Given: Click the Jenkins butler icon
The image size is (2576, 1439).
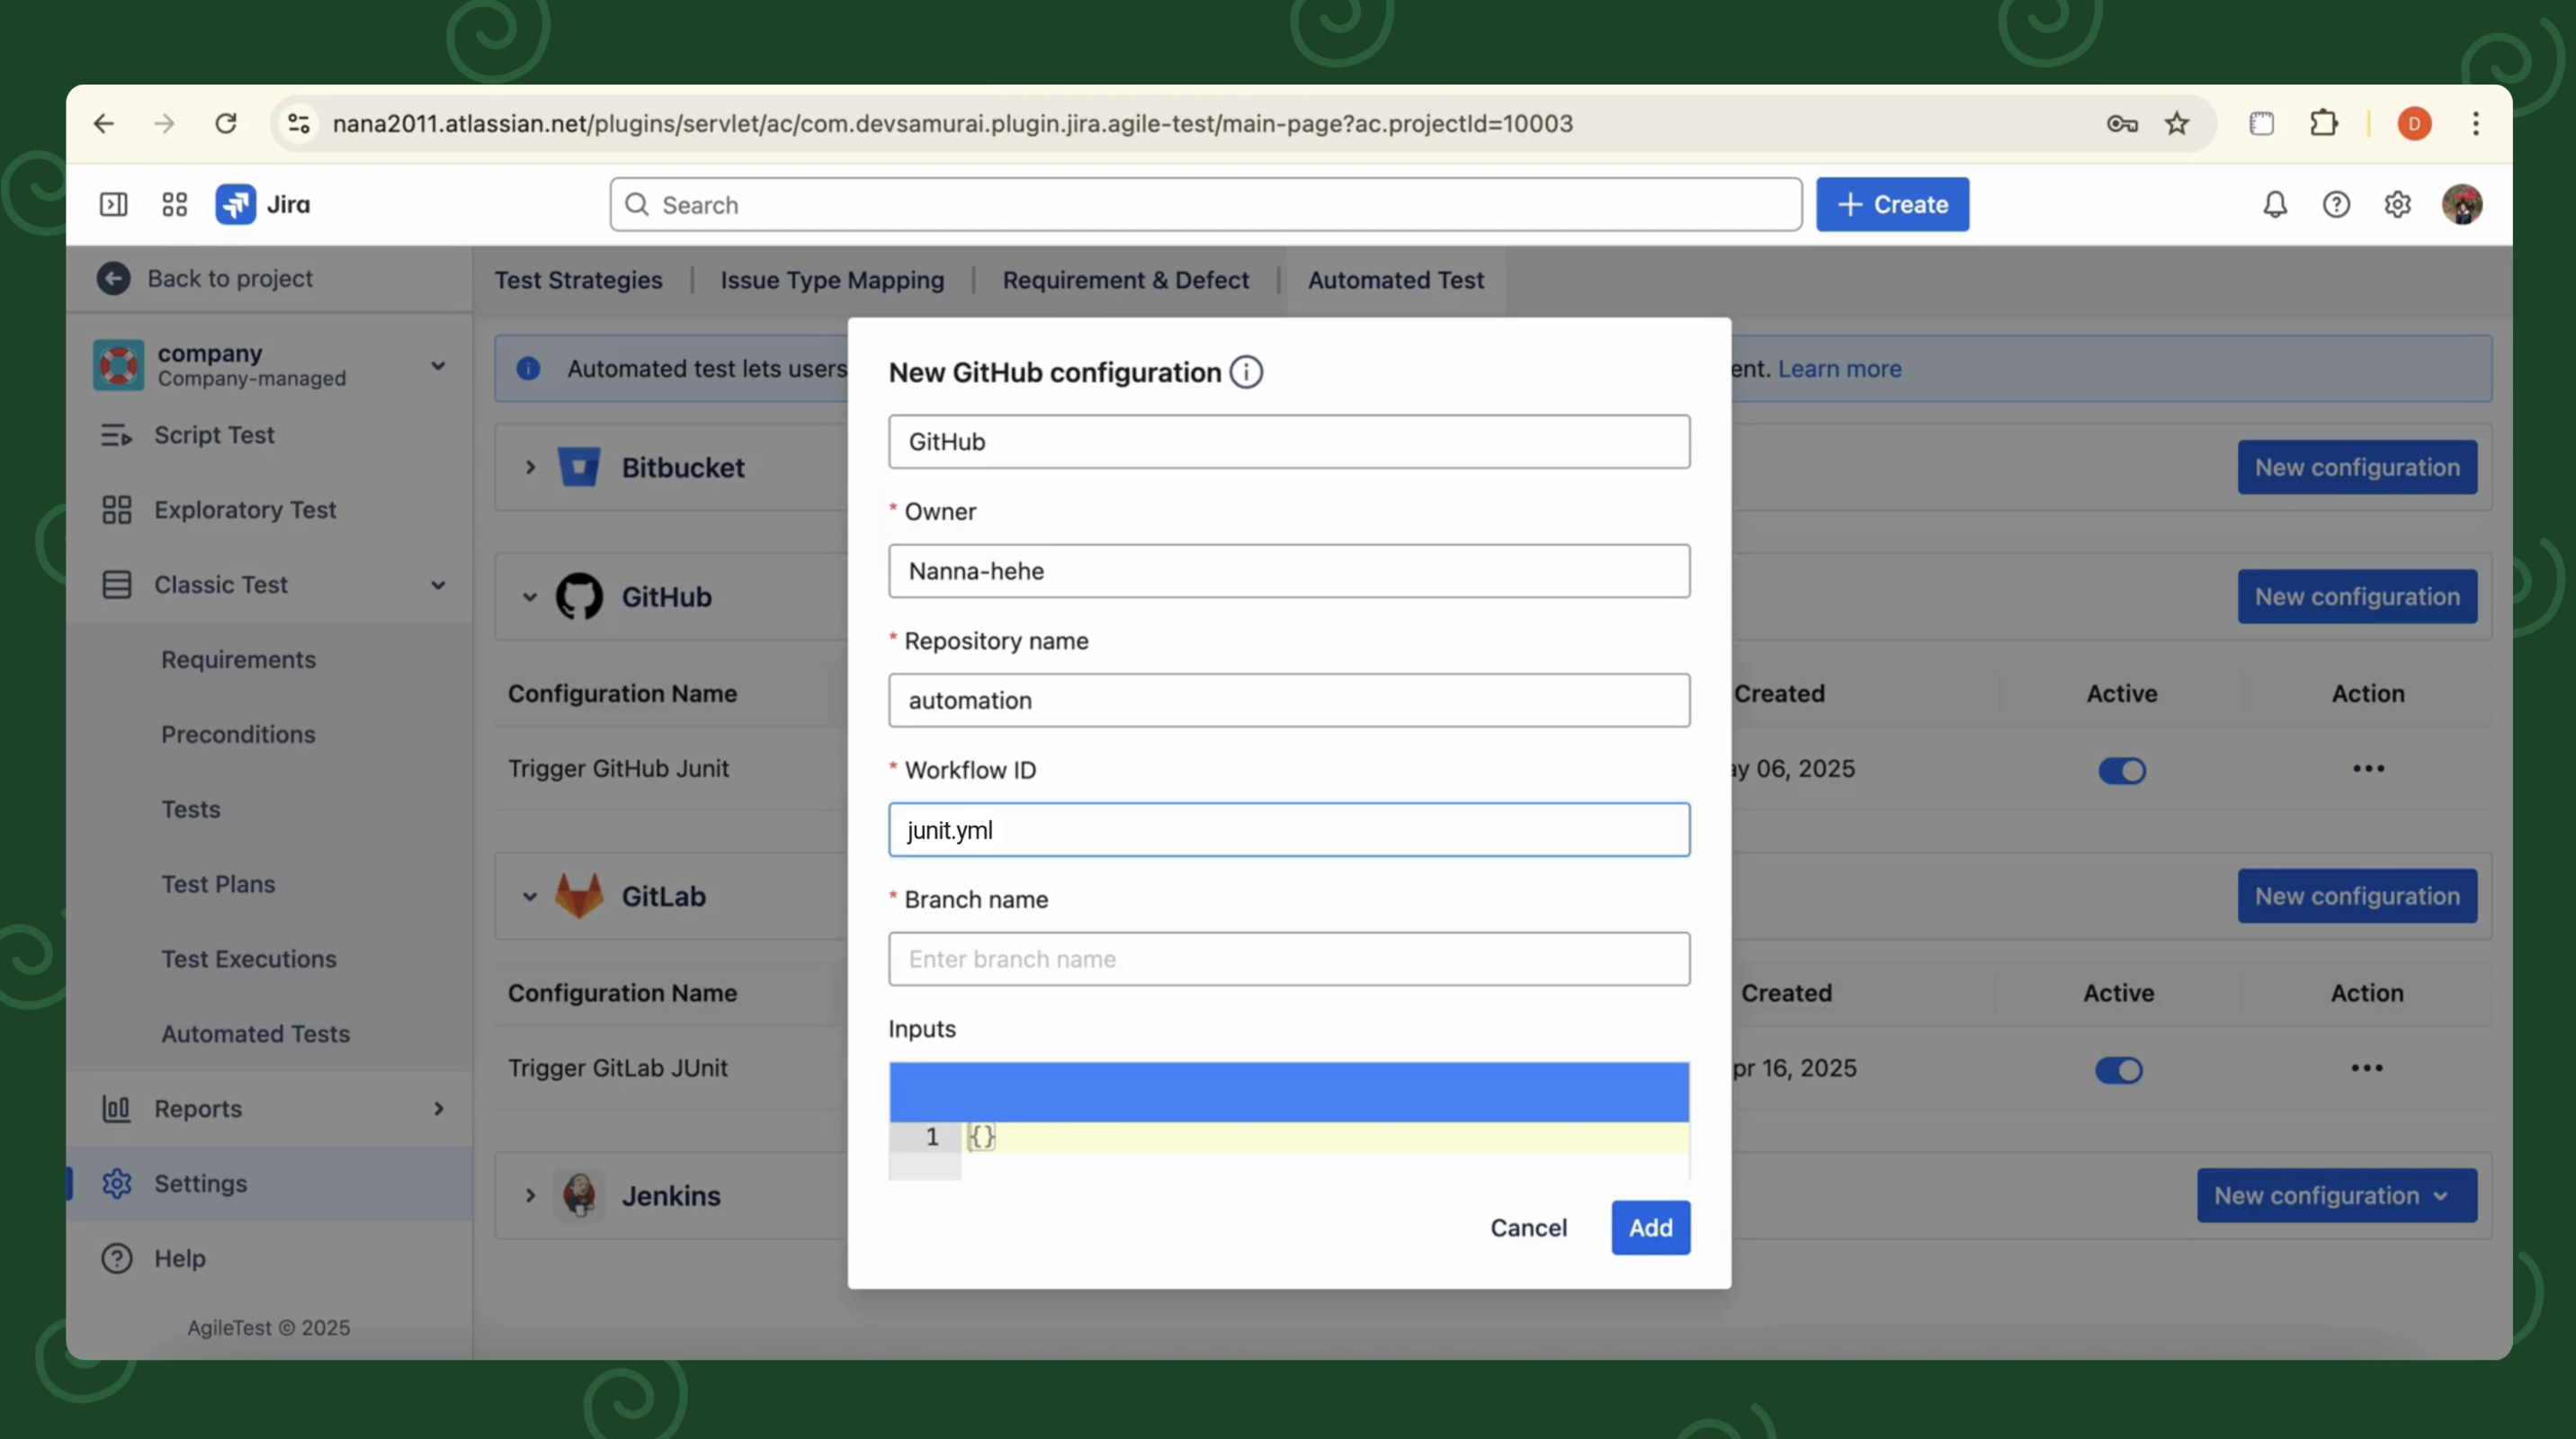Looking at the screenshot, I should point(581,1194).
